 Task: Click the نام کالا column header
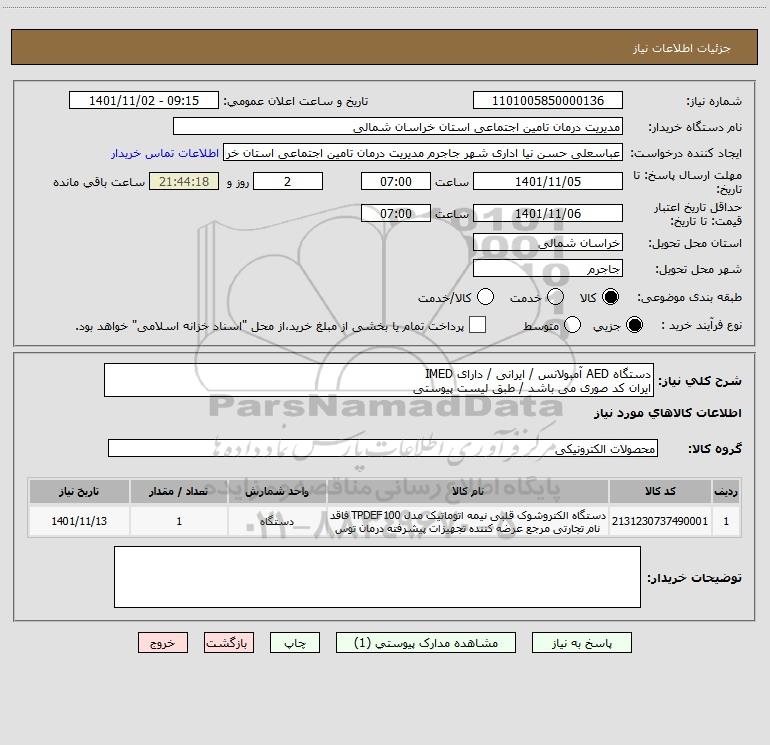(x=468, y=491)
